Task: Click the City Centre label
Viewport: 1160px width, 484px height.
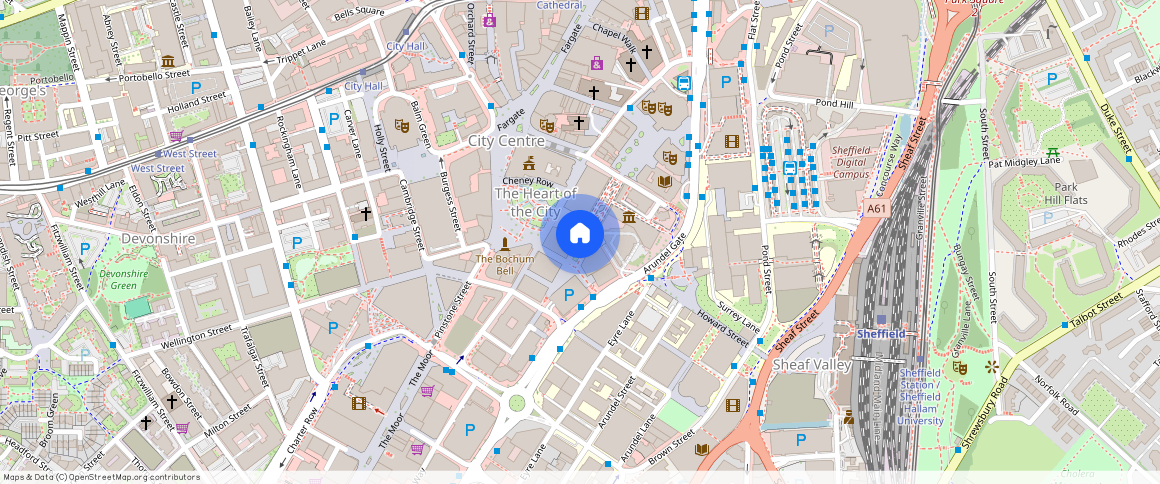Action: [x=506, y=141]
